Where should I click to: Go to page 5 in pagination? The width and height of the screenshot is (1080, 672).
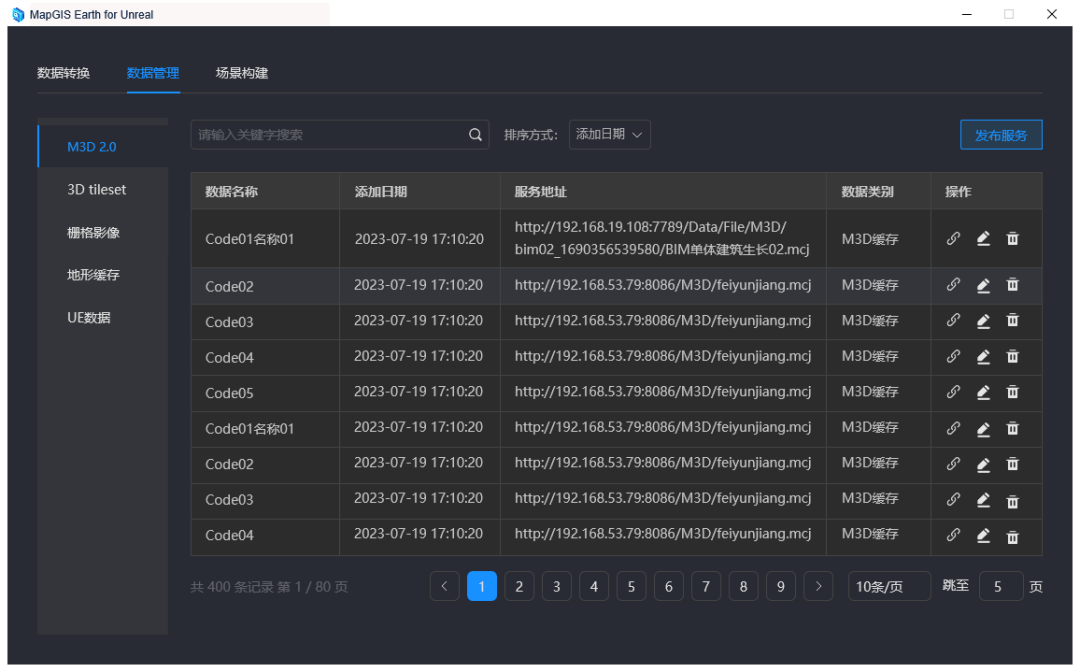click(x=631, y=586)
